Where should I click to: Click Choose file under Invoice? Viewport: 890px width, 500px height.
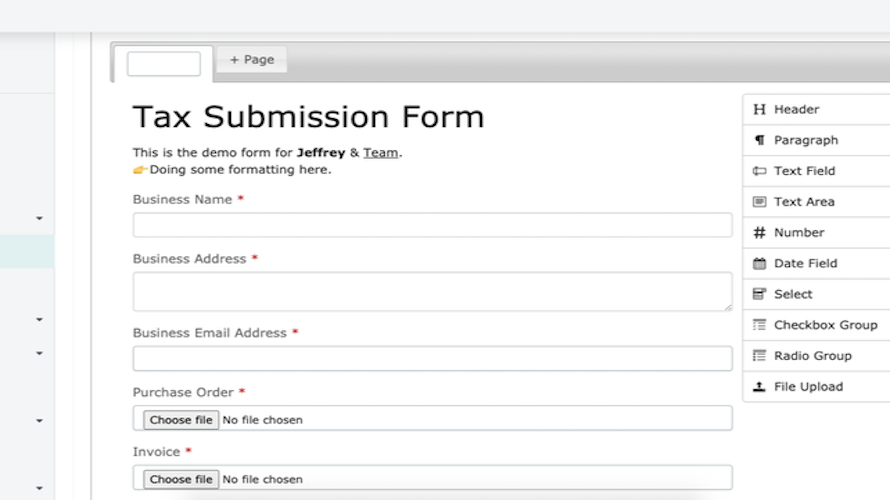(181, 480)
